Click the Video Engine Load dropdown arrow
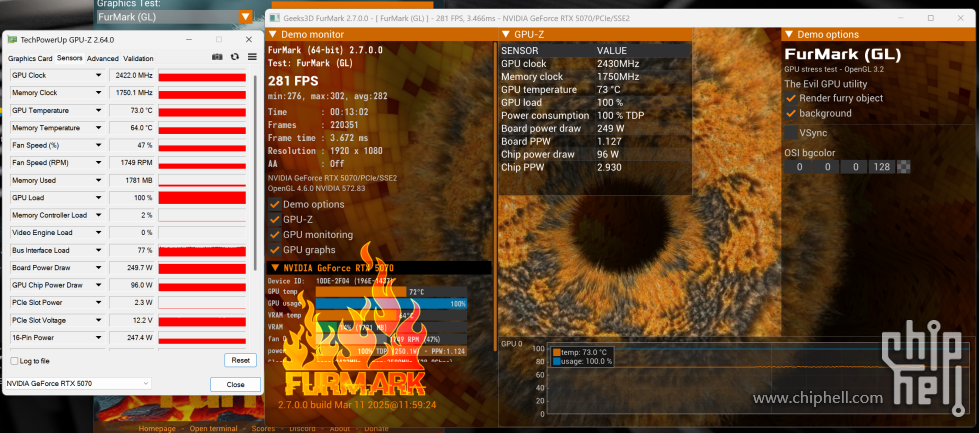This screenshot has height=433, width=979. (x=98, y=233)
